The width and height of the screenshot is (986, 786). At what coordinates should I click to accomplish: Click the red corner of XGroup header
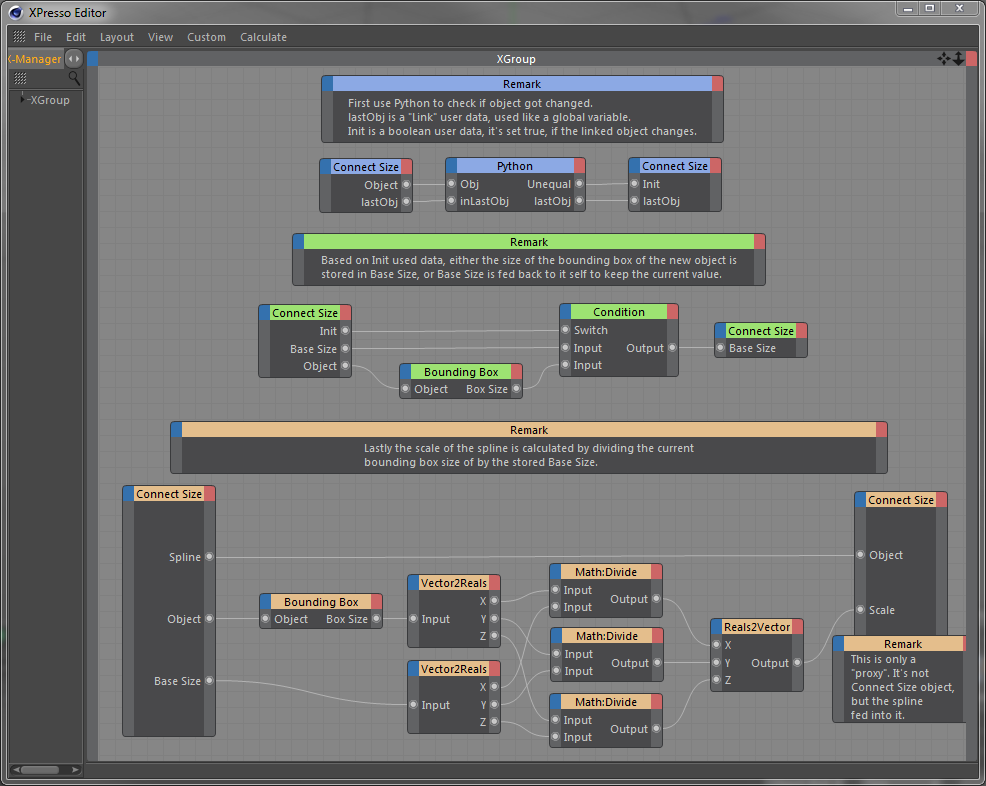point(971,59)
